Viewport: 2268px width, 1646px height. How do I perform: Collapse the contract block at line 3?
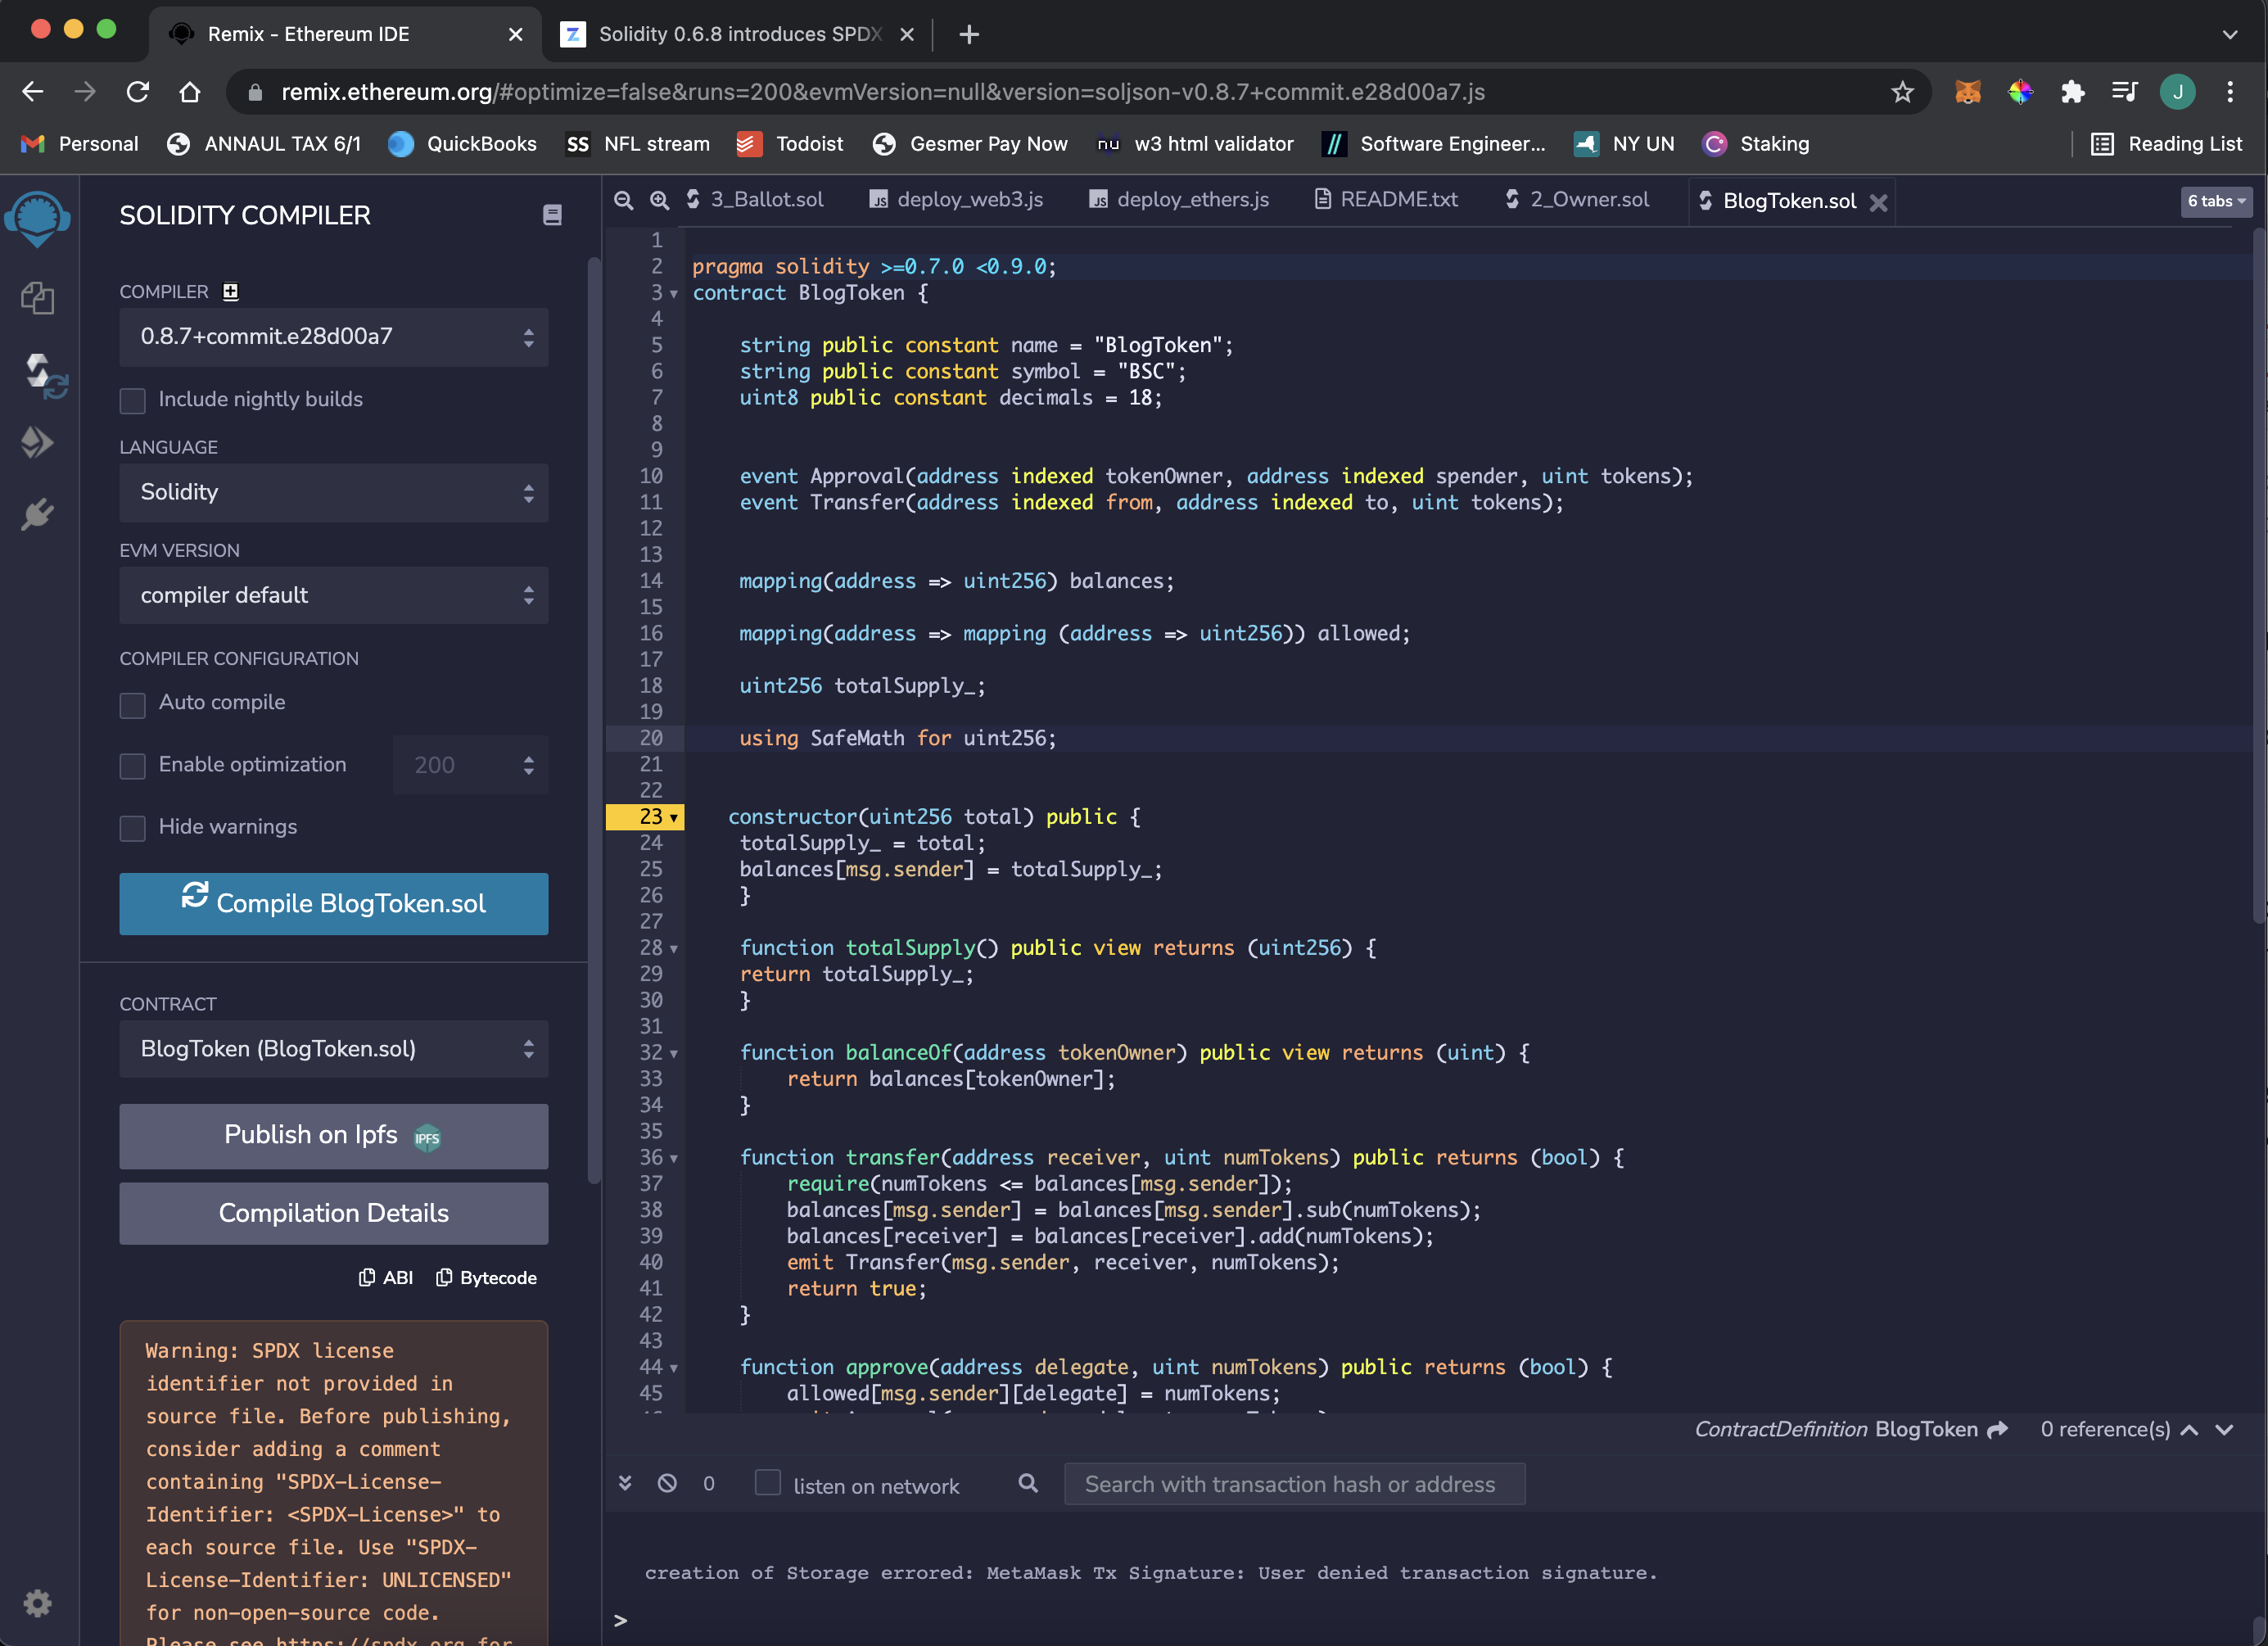click(674, 294)
